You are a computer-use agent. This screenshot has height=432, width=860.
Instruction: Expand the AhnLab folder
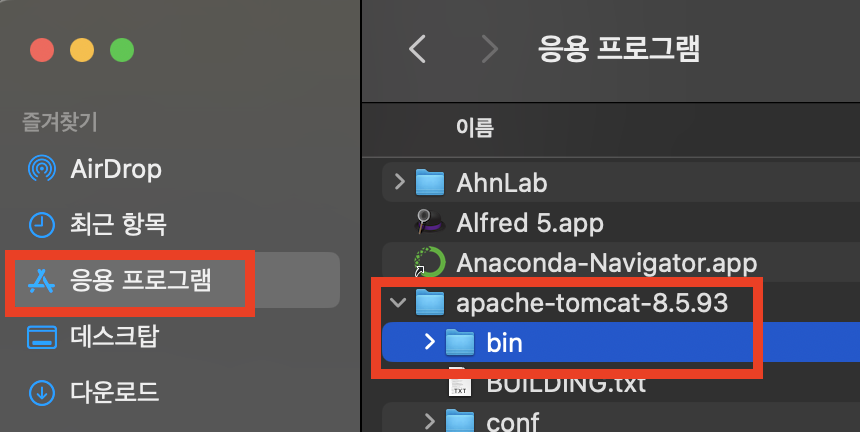point(400,181)
